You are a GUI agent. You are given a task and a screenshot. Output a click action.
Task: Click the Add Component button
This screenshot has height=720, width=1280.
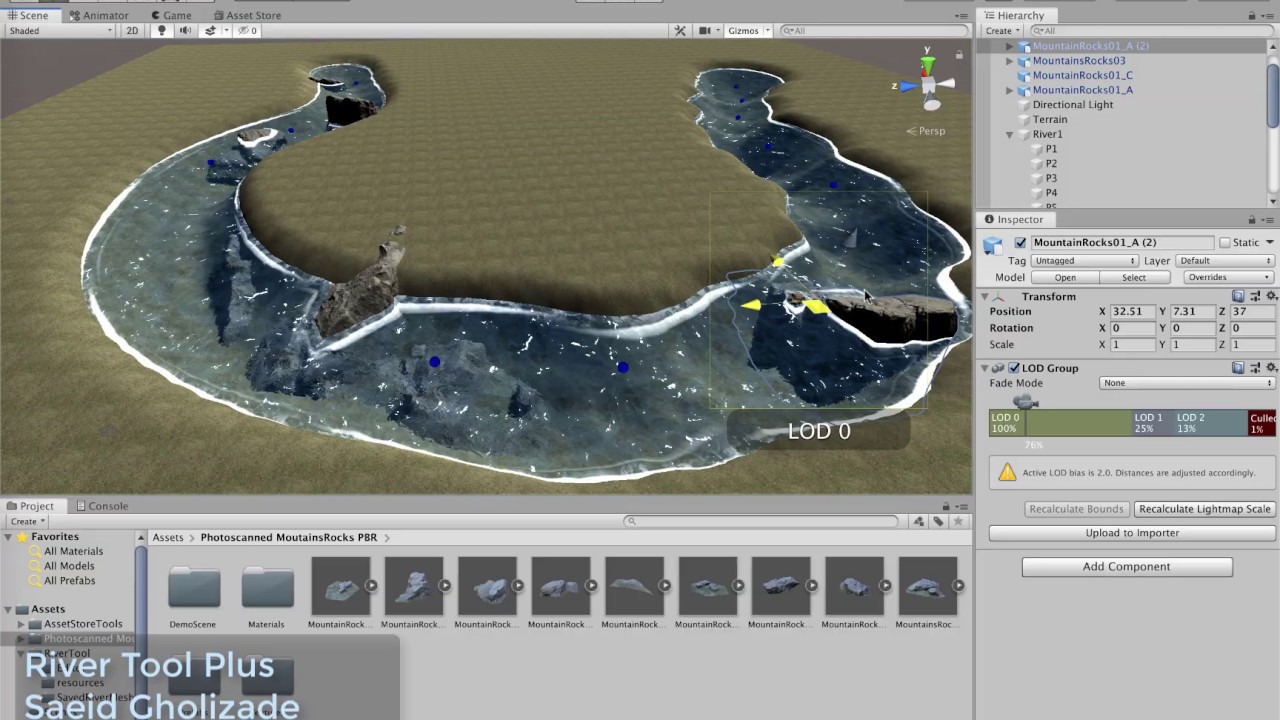[x=1127, y=567]
